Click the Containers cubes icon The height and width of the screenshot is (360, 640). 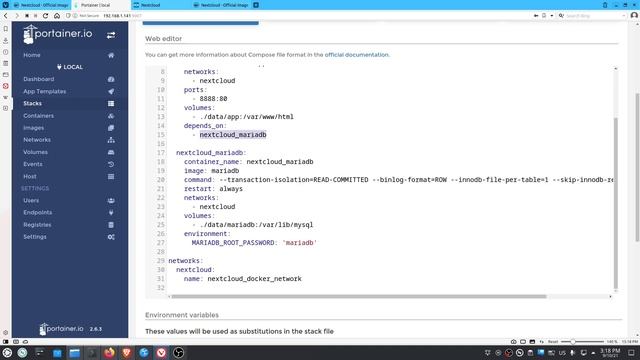click(111, 116)
